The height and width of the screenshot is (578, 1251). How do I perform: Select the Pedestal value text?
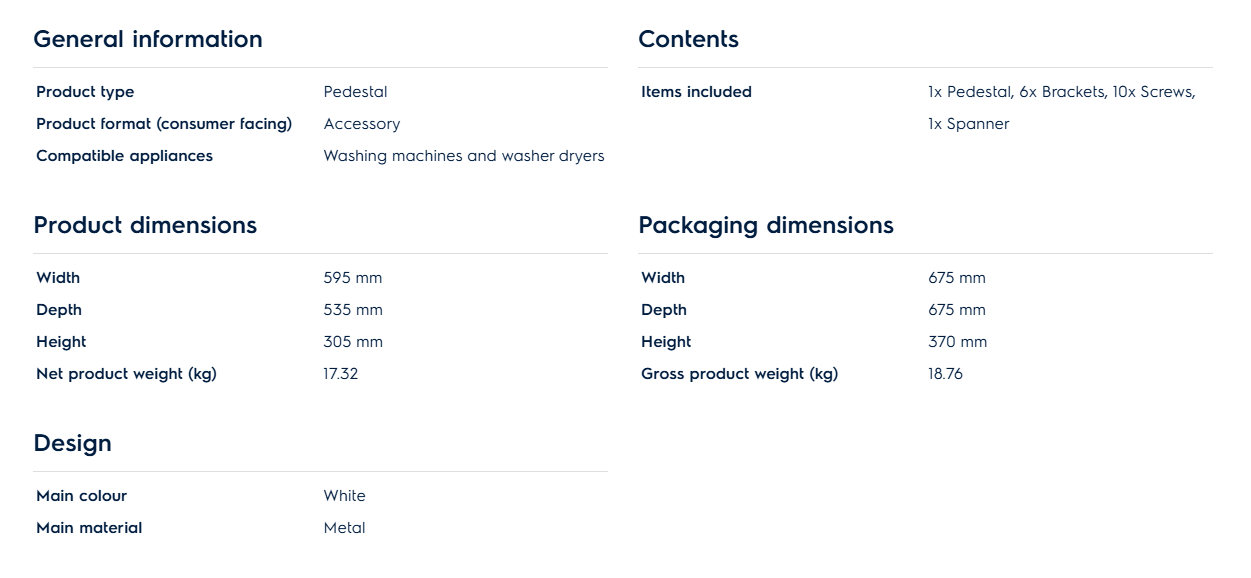(355, 92)
